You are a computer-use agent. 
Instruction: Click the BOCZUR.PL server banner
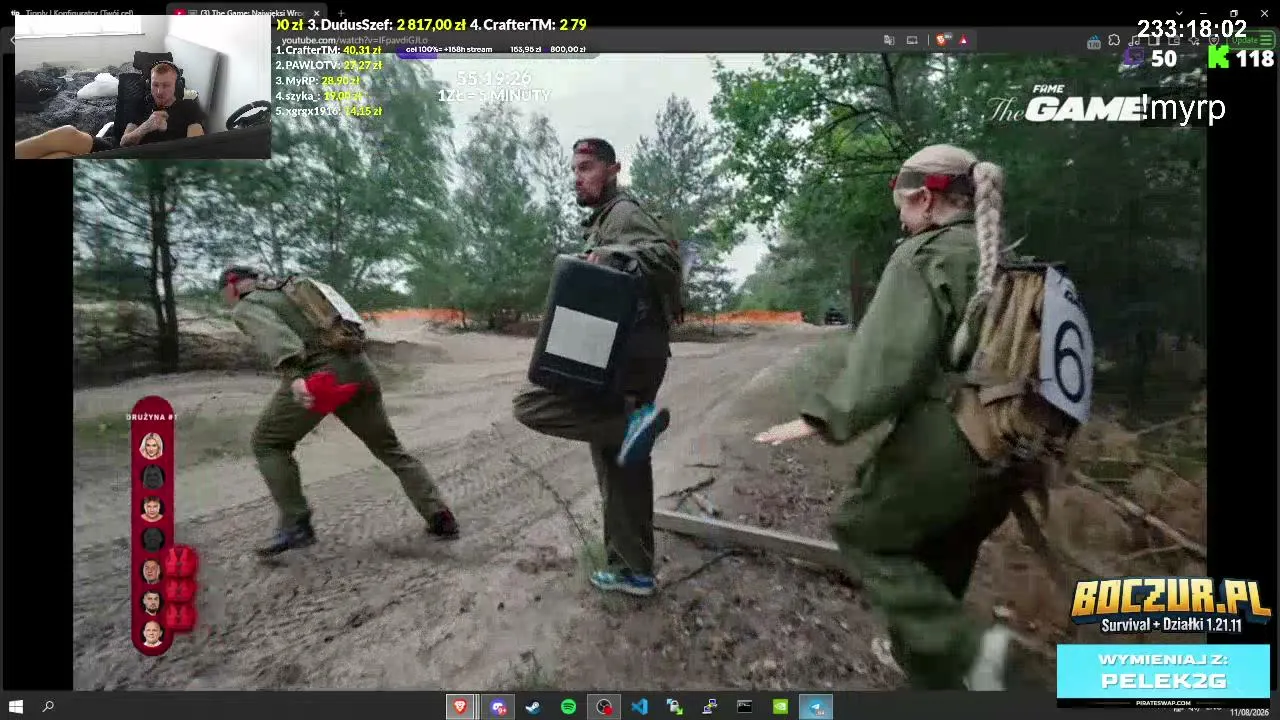click(x=1170, y=605)
